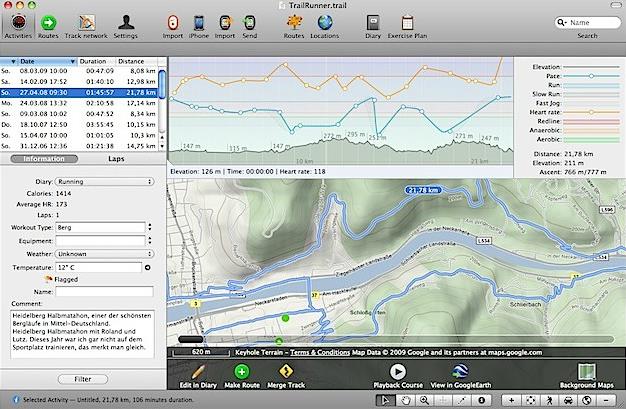Zoom out the map with minus

606,400
